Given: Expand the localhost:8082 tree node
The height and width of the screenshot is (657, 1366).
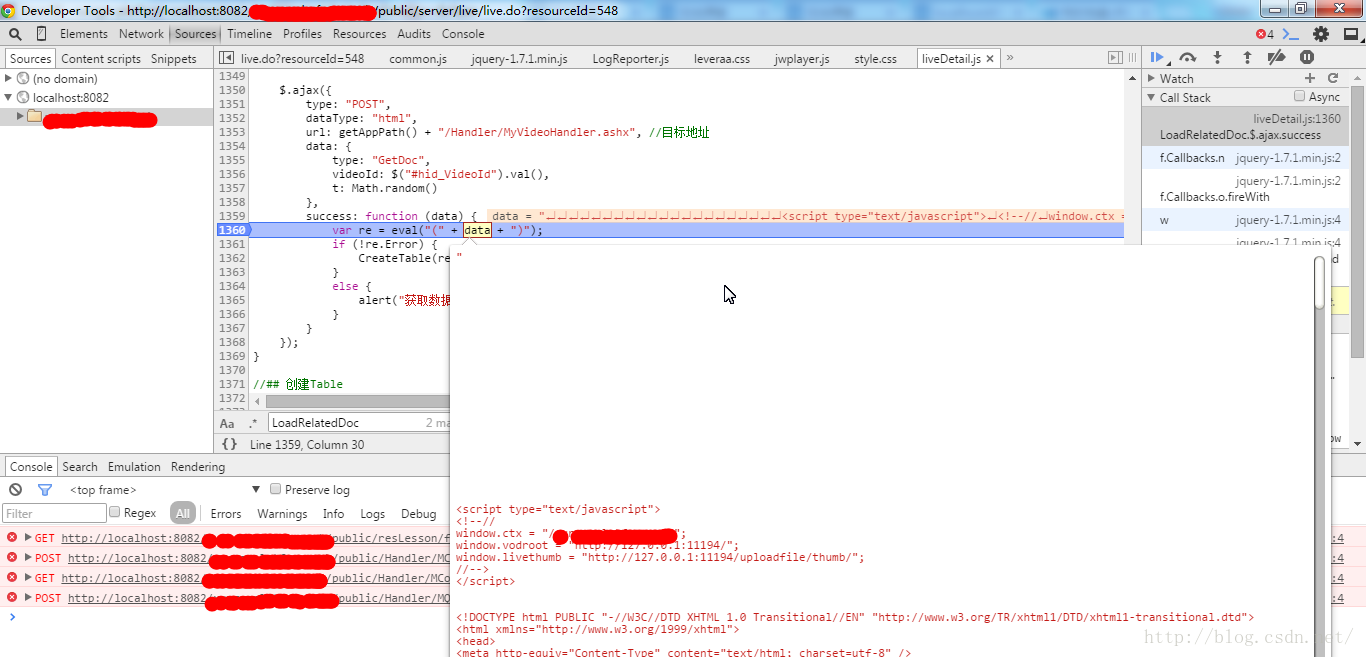Looking at the screenshot, I should click(9, 98).
